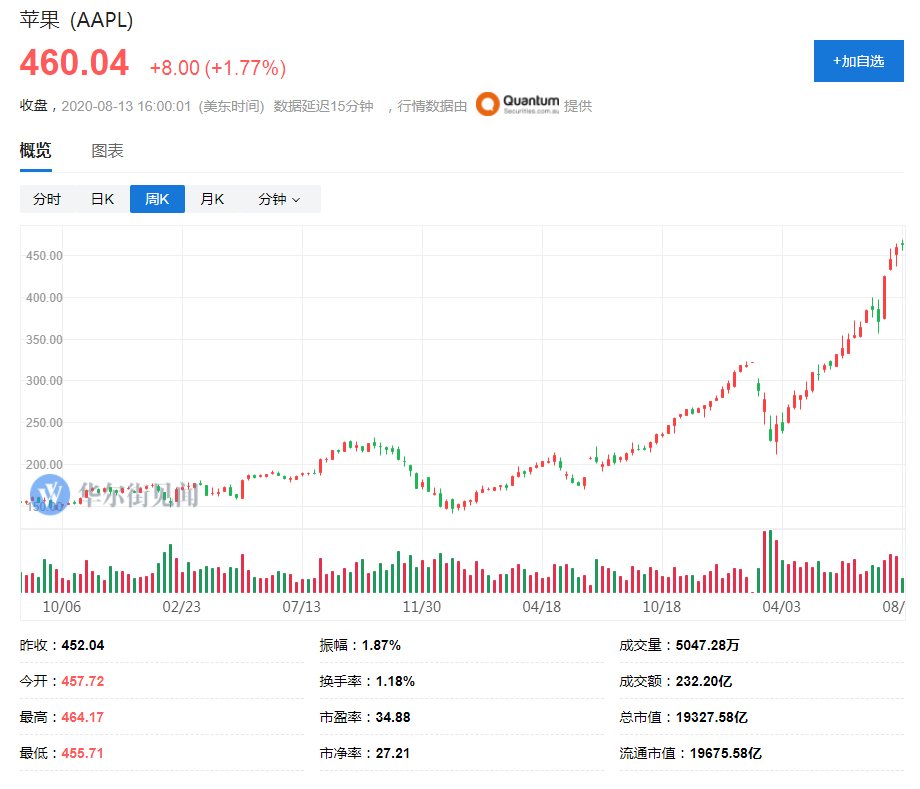Select the 日K daily candlestick view

pos(102,199)
